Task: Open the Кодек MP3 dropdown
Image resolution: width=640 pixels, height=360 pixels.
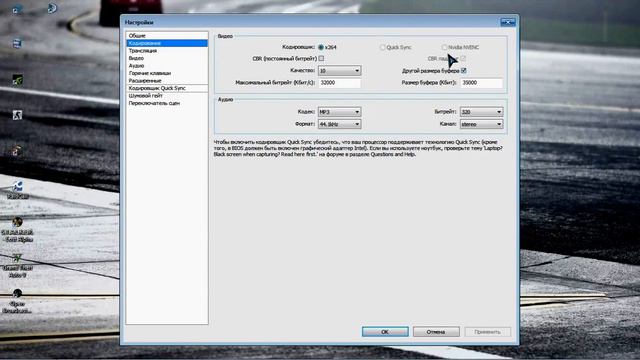Action: pyautogui.click(x=339, y=112)
